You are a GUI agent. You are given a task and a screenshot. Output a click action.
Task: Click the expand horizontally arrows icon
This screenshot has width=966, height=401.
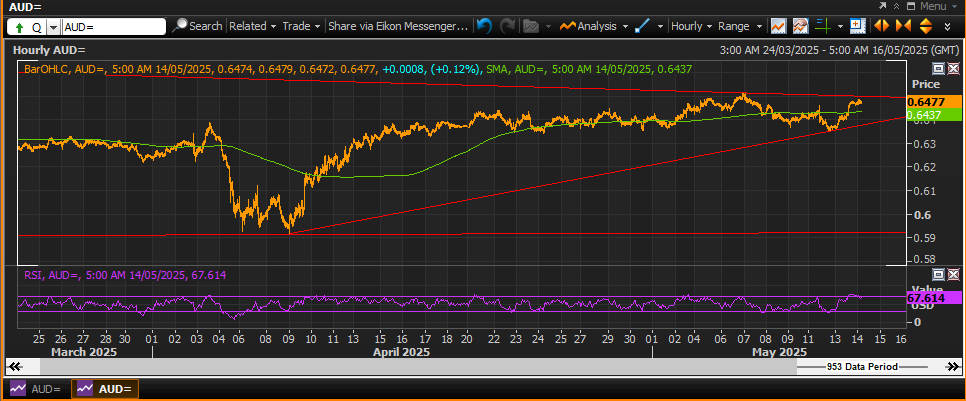coord(882,26)
